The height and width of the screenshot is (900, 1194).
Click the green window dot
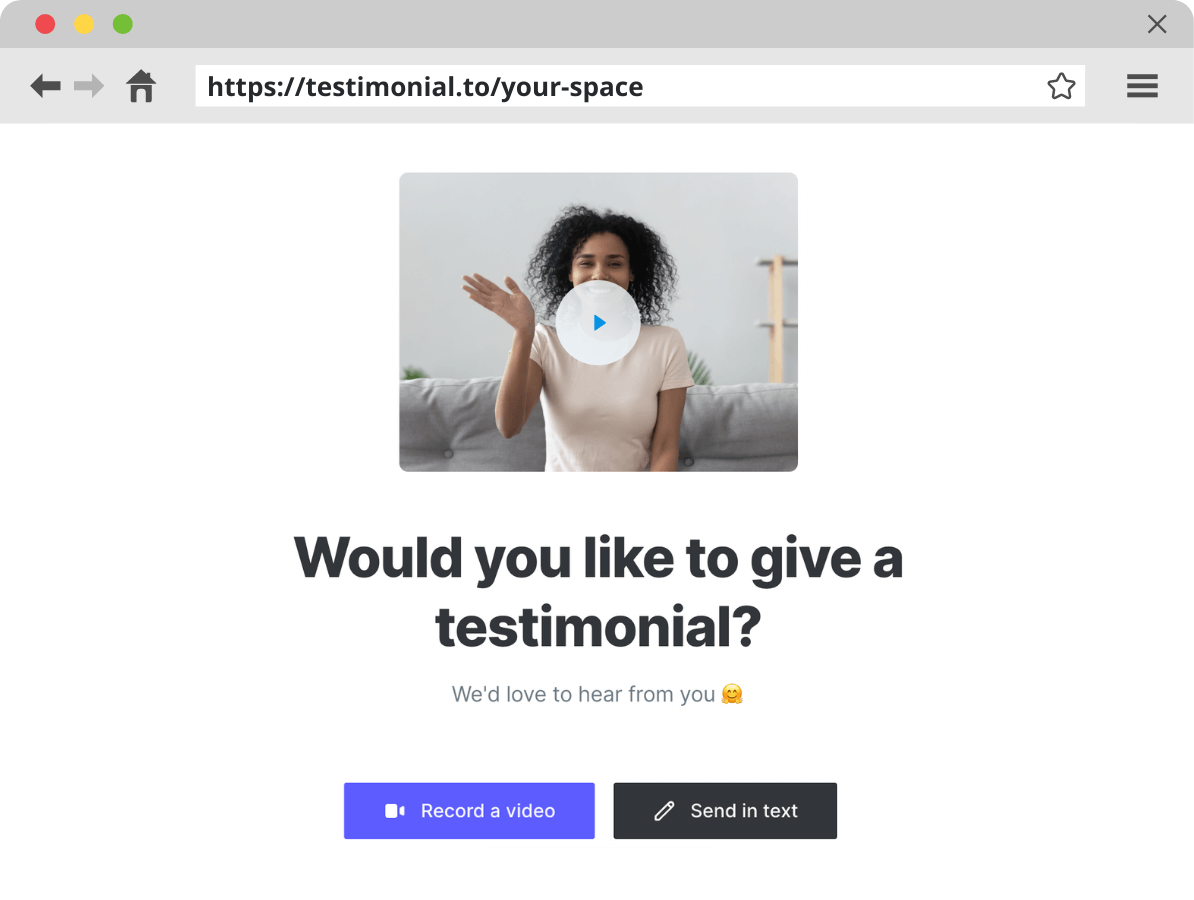click(x=123, y=24)
